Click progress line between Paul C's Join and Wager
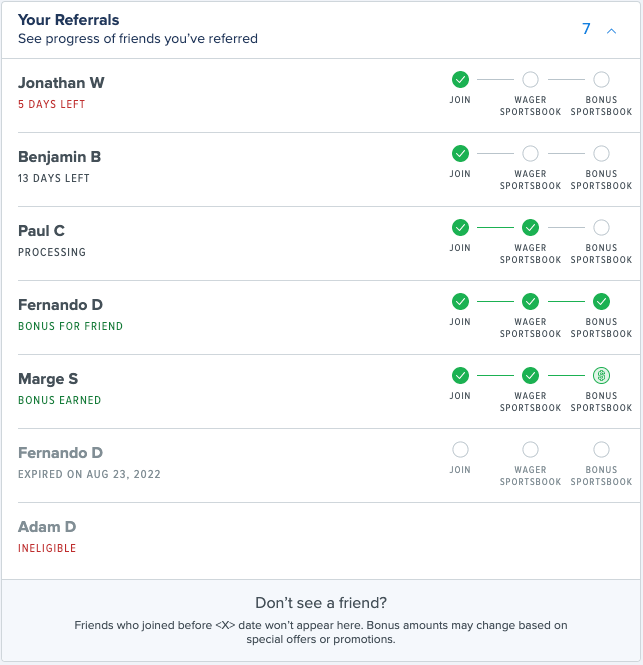The width and height of the screenshot is (643, 665). point(495,227)
